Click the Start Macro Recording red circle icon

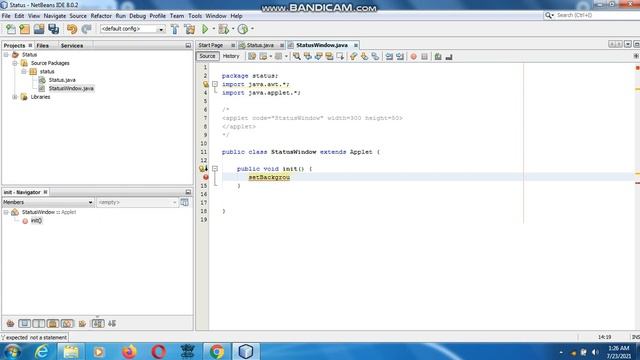tap(413, 57)
